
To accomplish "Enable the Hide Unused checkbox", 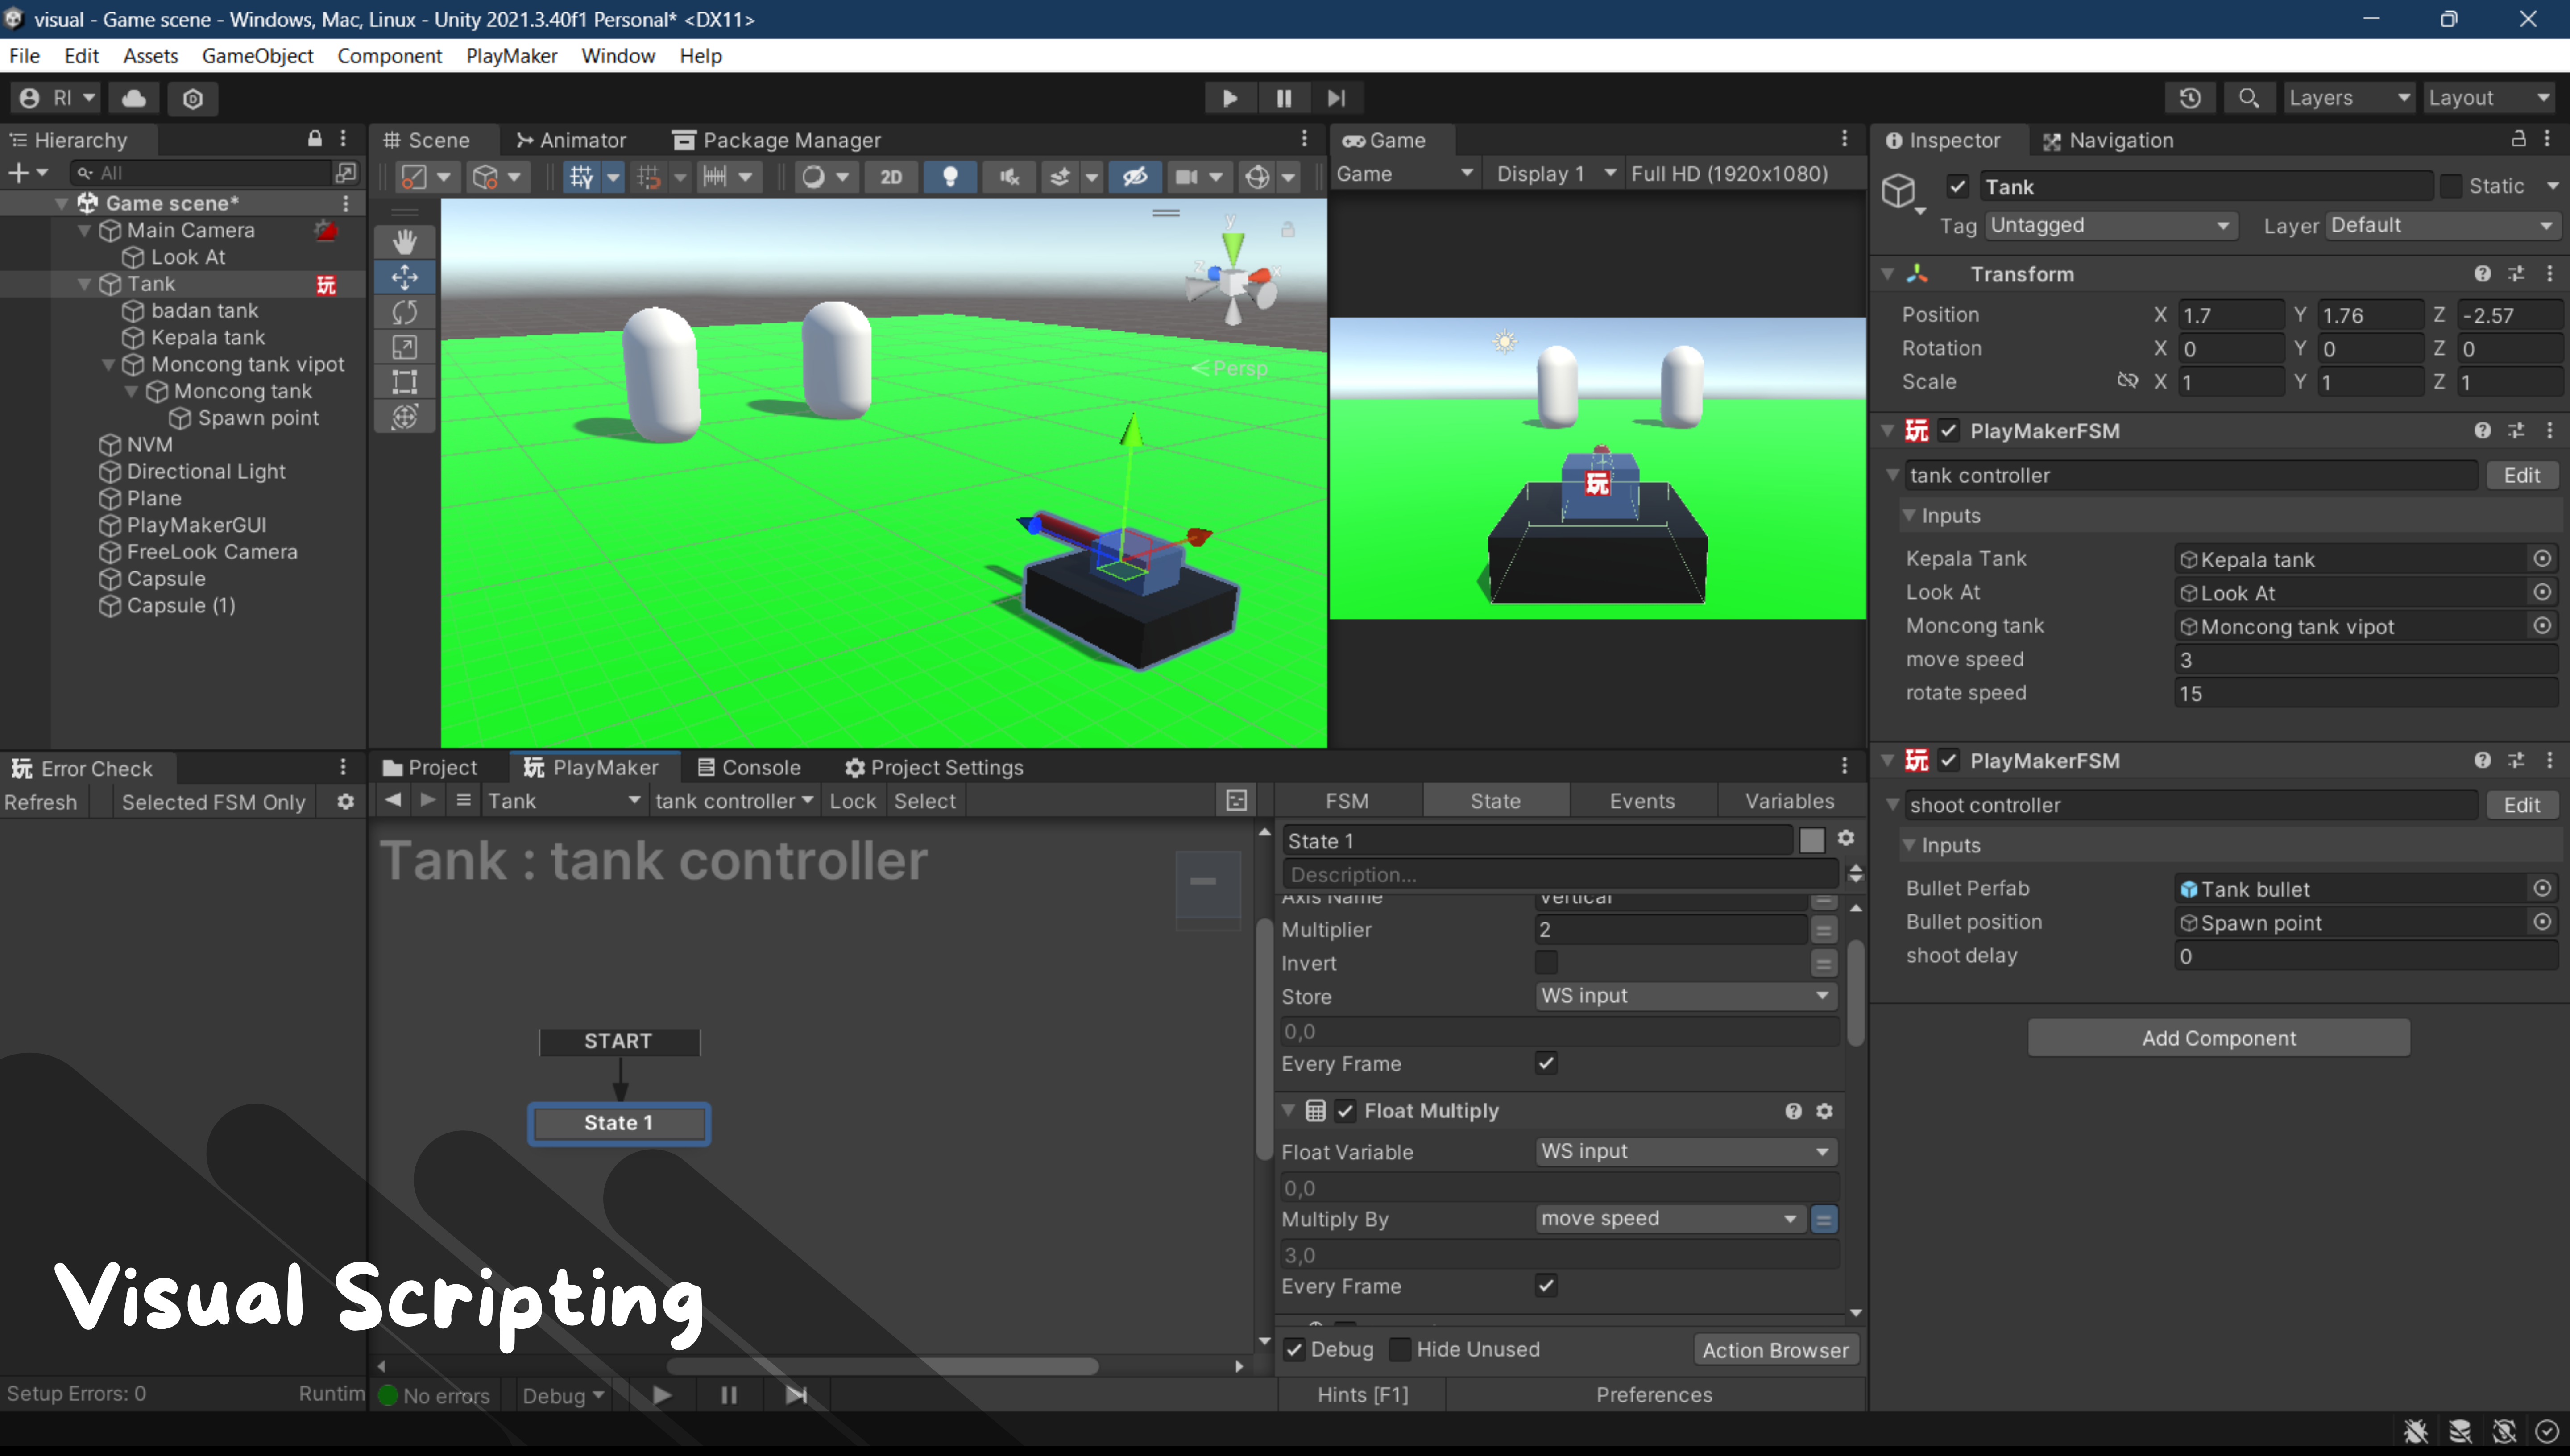I will coord(1400,1350).
